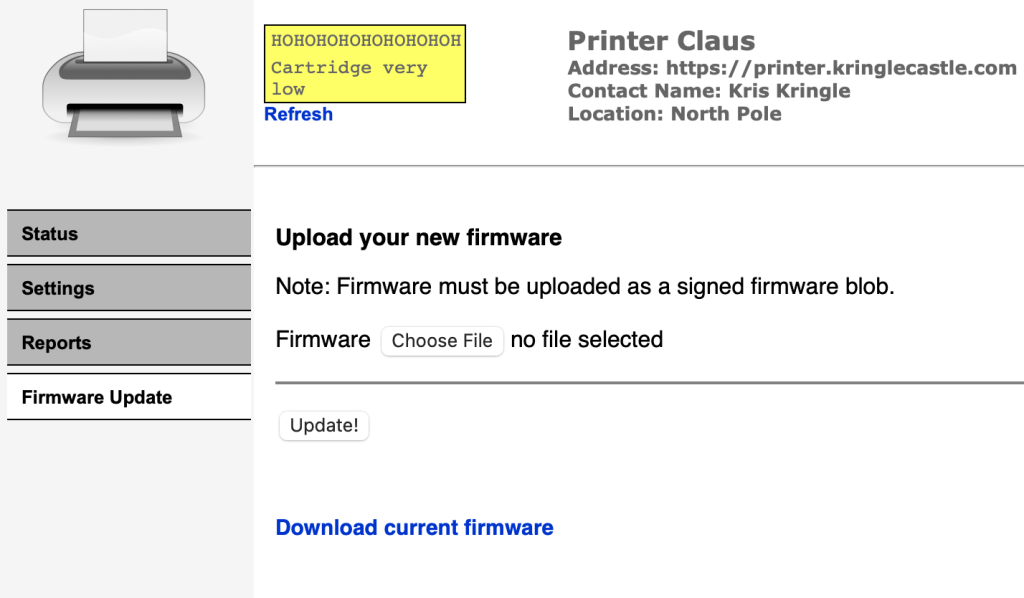
Task: Click the divider line above Update! button
Action: pyautogui.click(x=650, y=382)
